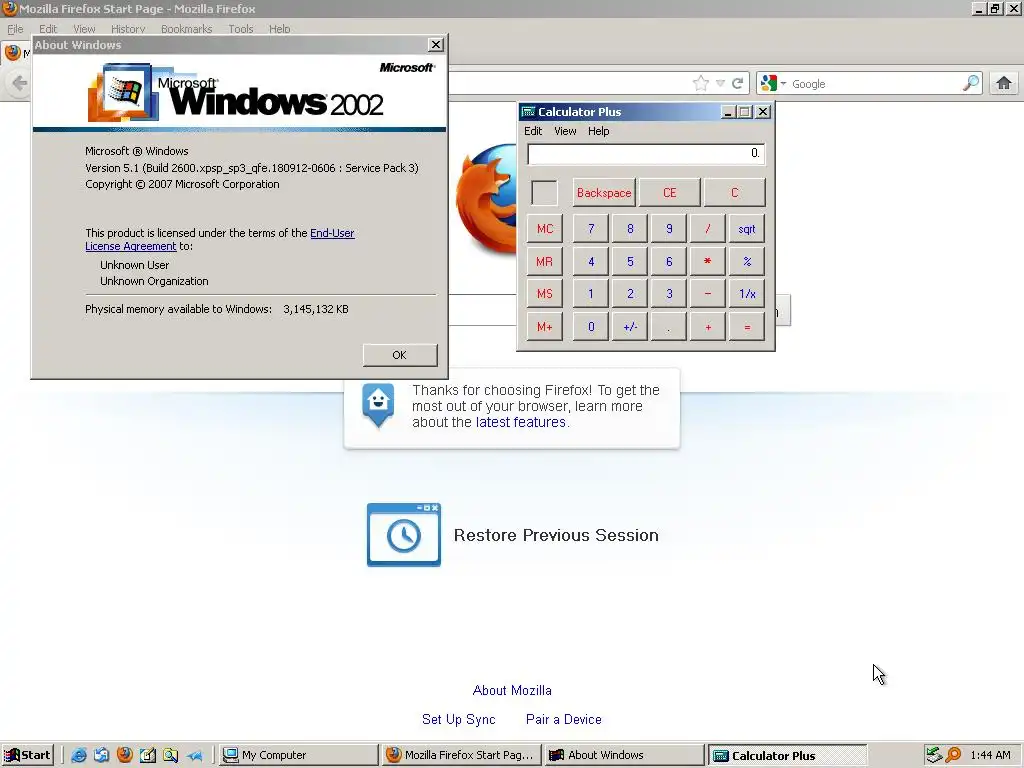Image resolution: width=1024 pixels, height=768 pixels.
Task: Click the MS memory store button
Action: (x=545, y=294)
